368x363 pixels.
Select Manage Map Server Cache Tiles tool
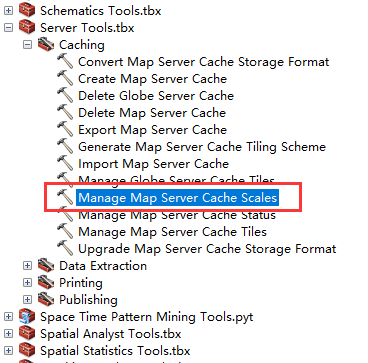[x=172, y=232]
